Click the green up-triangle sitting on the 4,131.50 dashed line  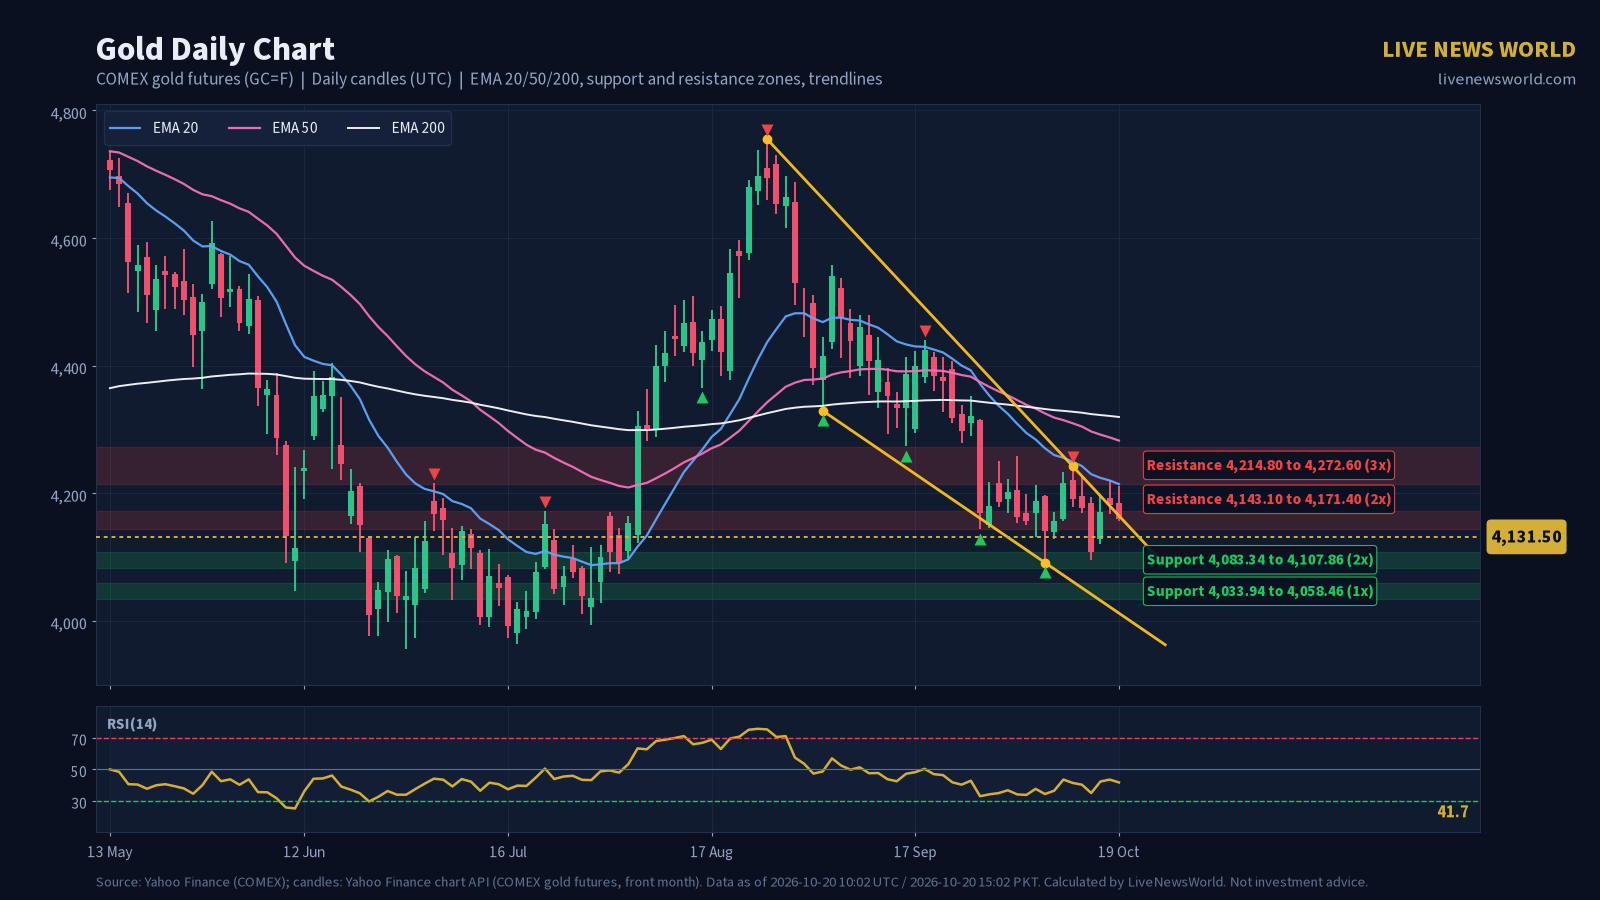tap(980, 540)
